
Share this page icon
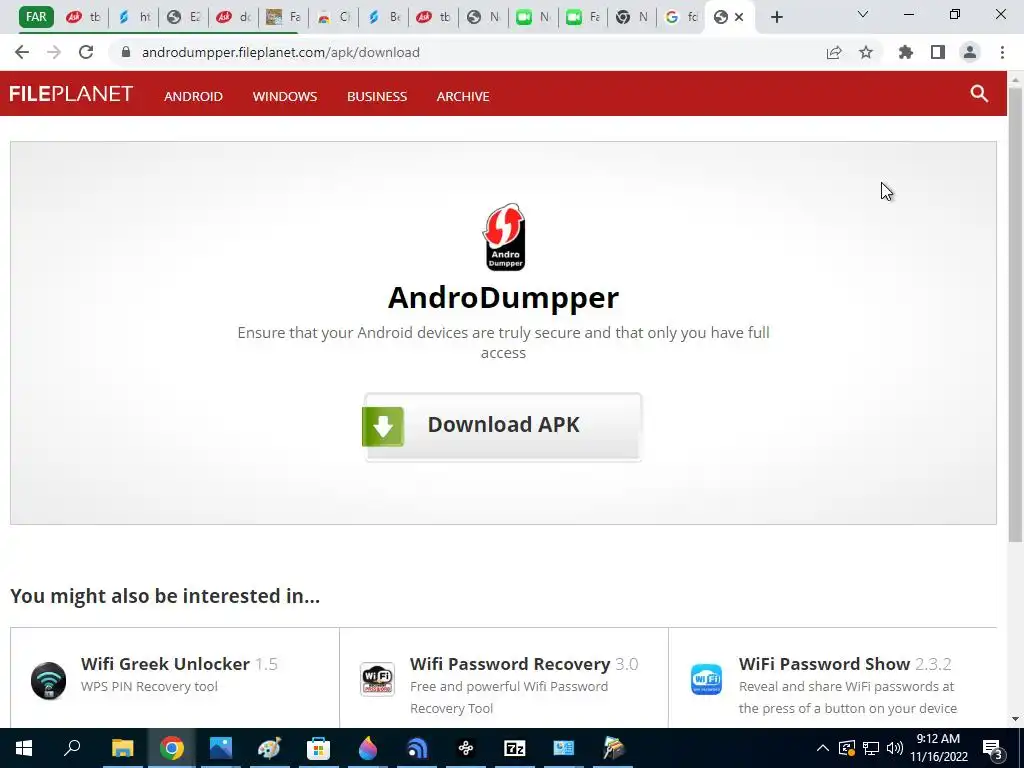pos(834,52)
